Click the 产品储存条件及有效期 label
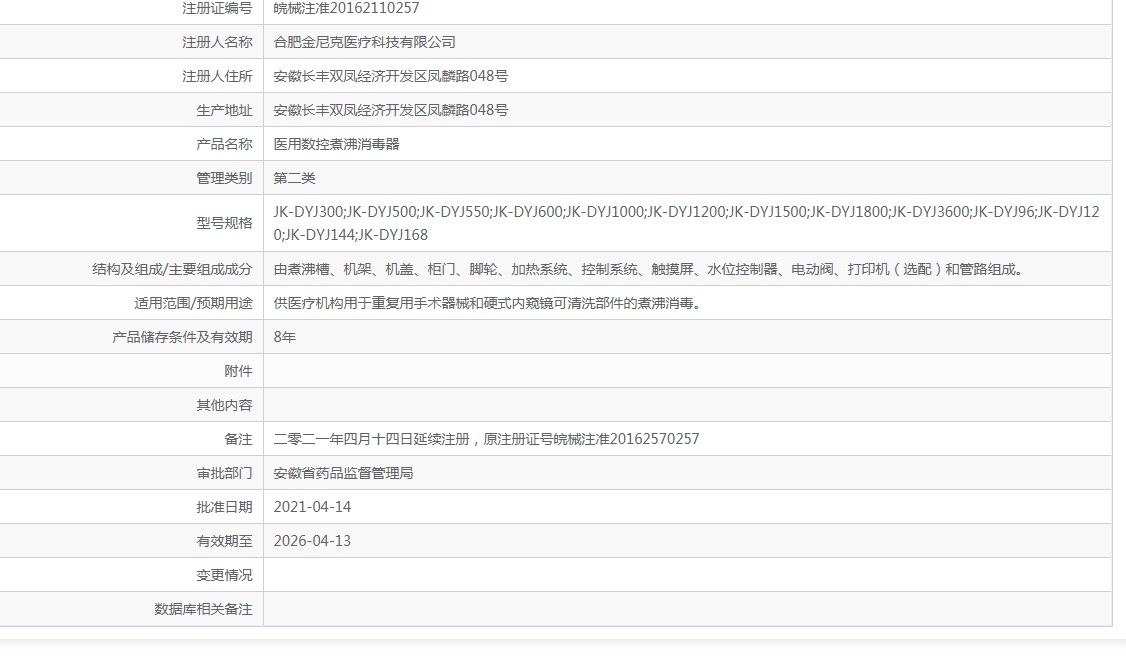This screenshot has width=1126, height=661. point(182,337)
